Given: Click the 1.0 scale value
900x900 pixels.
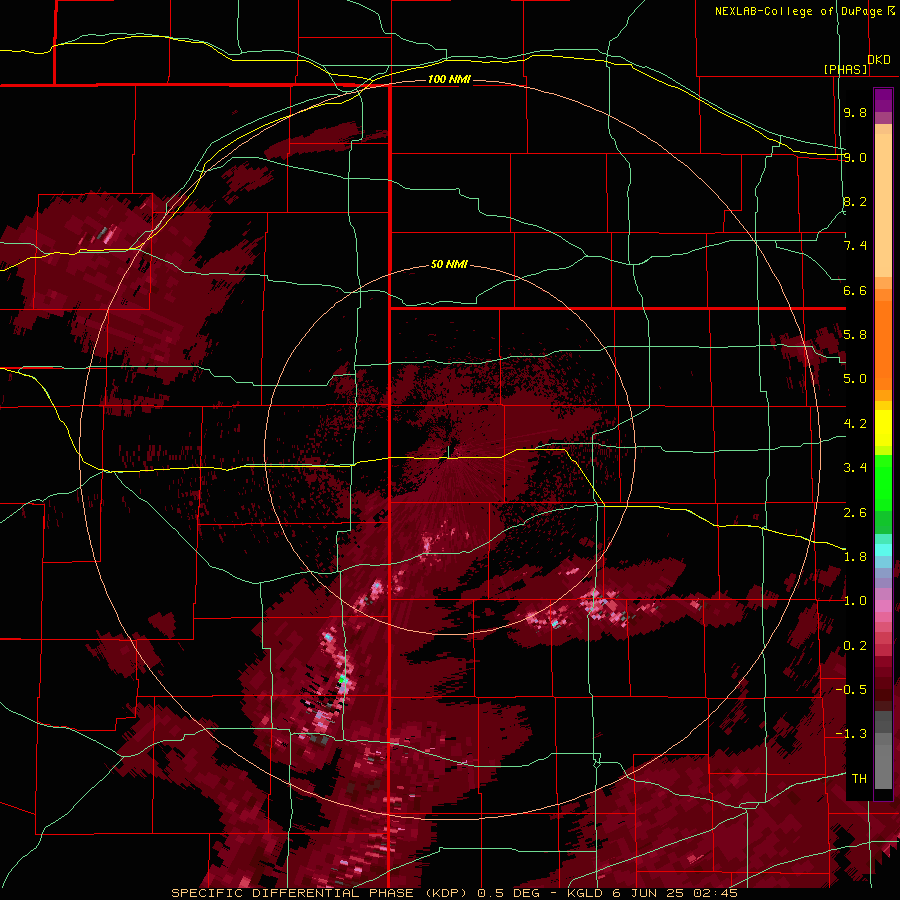Looking at the screenshot, I should (x=855, y=601).
